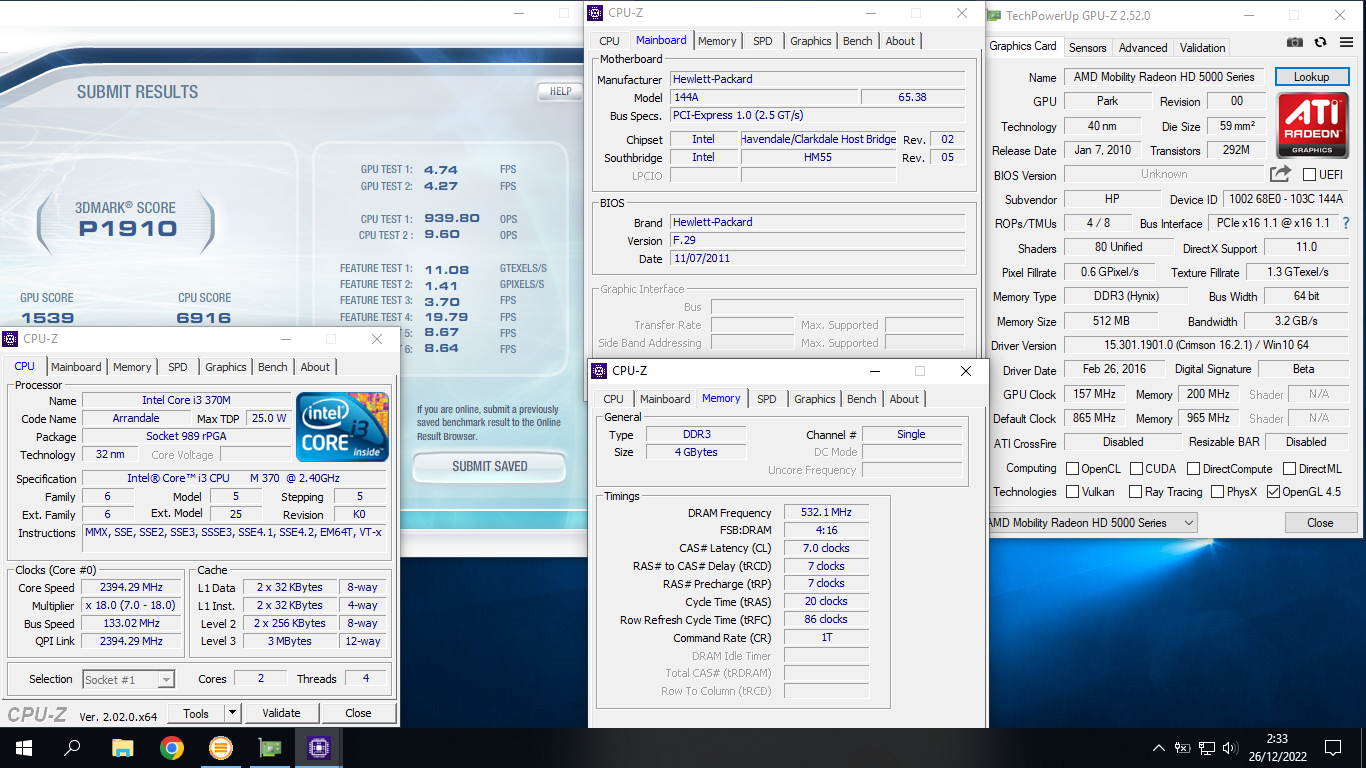The image size is (1366, 768).
Task: Toggle the Ray Tracing checkbox
Action: point(1135,492)
